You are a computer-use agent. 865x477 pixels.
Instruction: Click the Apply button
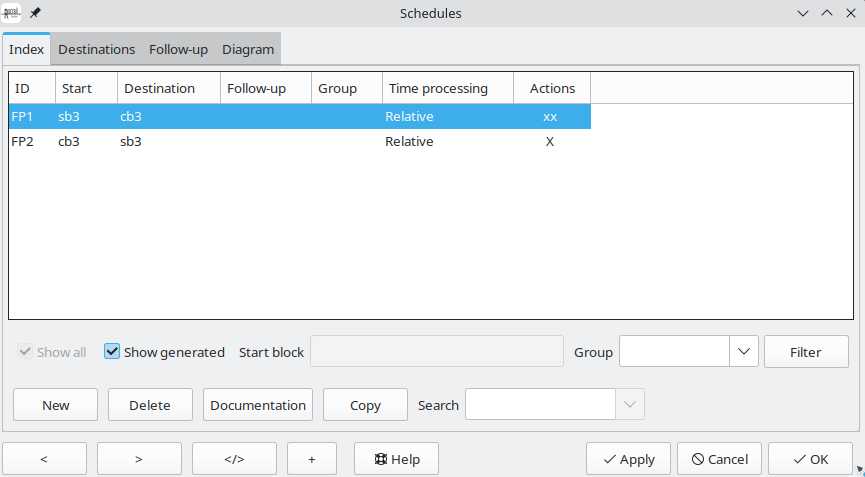pyautogui.click(x=628, y=459)
